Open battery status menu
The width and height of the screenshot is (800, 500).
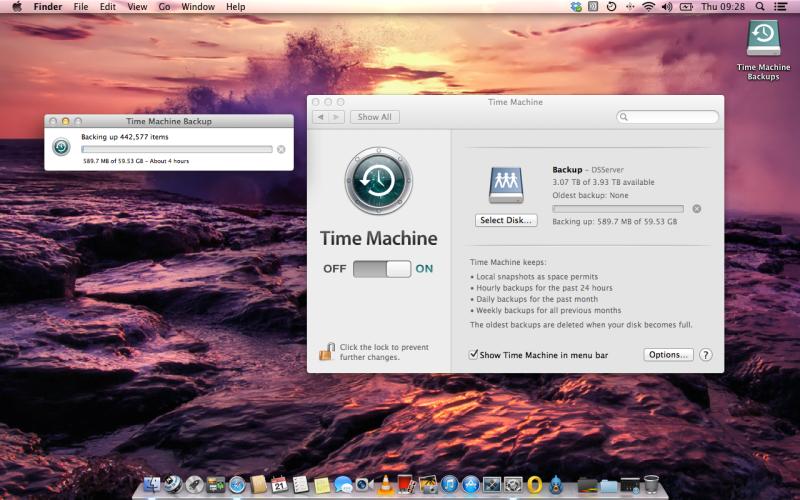pyautogui.click(x=686, y=7)
